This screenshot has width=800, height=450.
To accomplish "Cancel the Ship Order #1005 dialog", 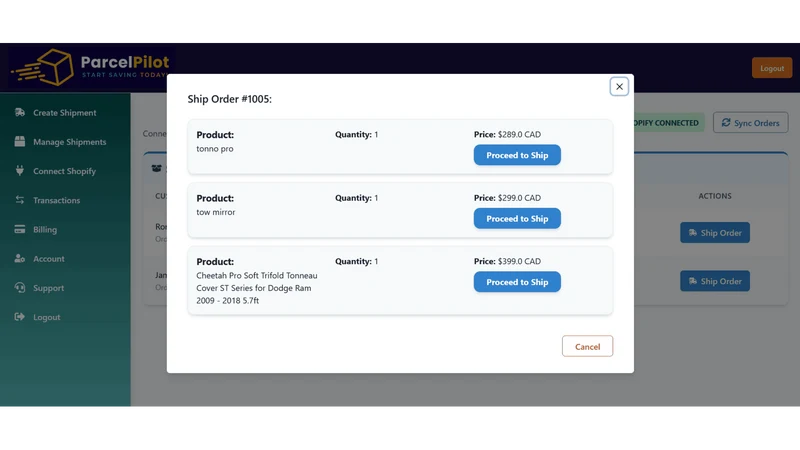I will coord(587,346).
